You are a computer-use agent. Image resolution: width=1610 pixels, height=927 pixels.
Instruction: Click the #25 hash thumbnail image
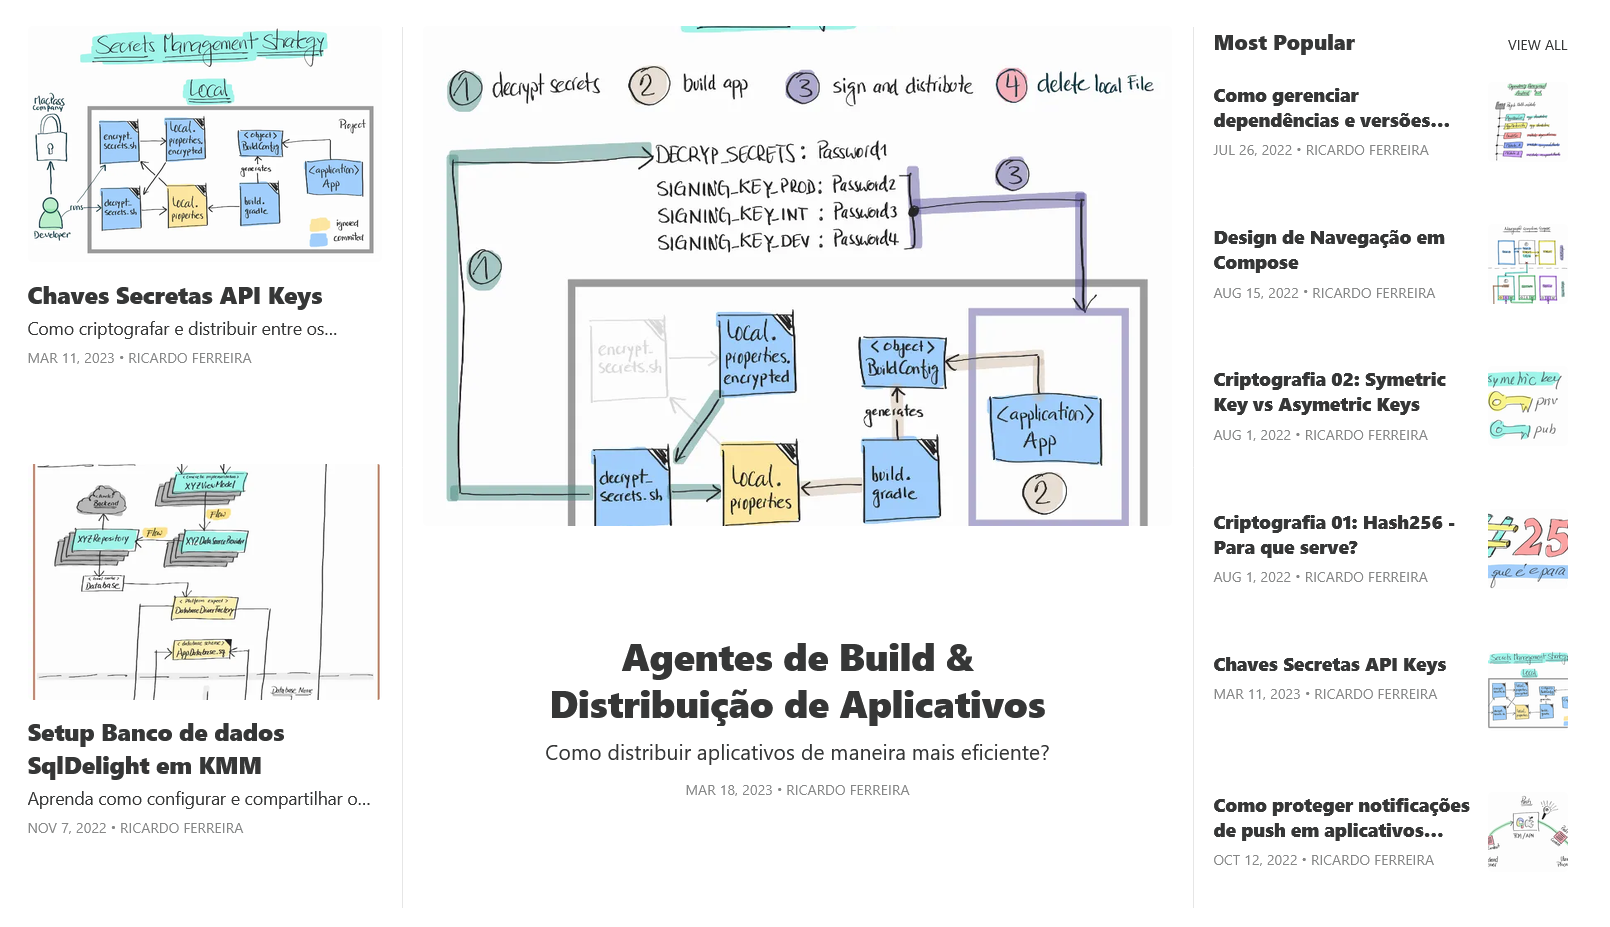click(x=1527, y=549)
